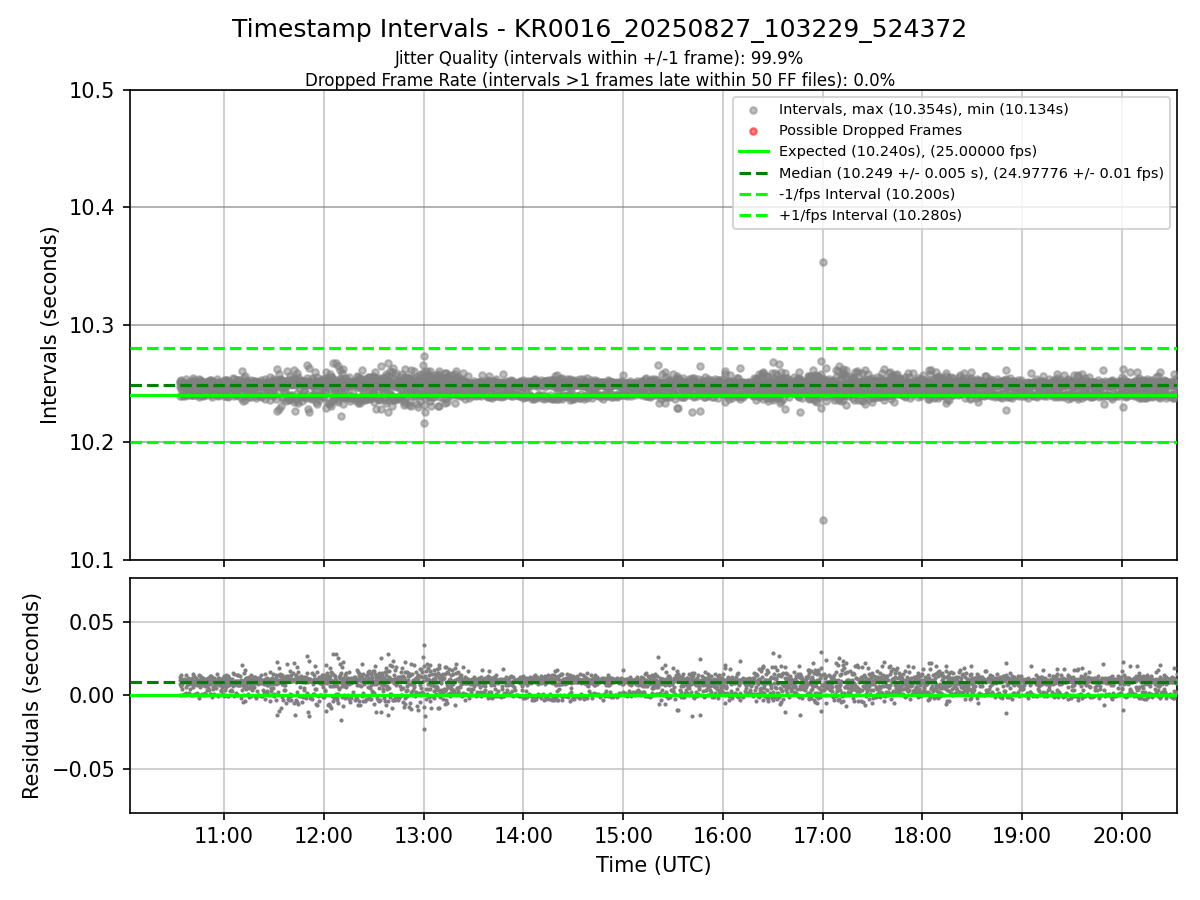The height and width of the screenshot is (900, 1200).
Task: Click the red dot marker beside 'Possible Dropped Frames'
Action: 754,131
